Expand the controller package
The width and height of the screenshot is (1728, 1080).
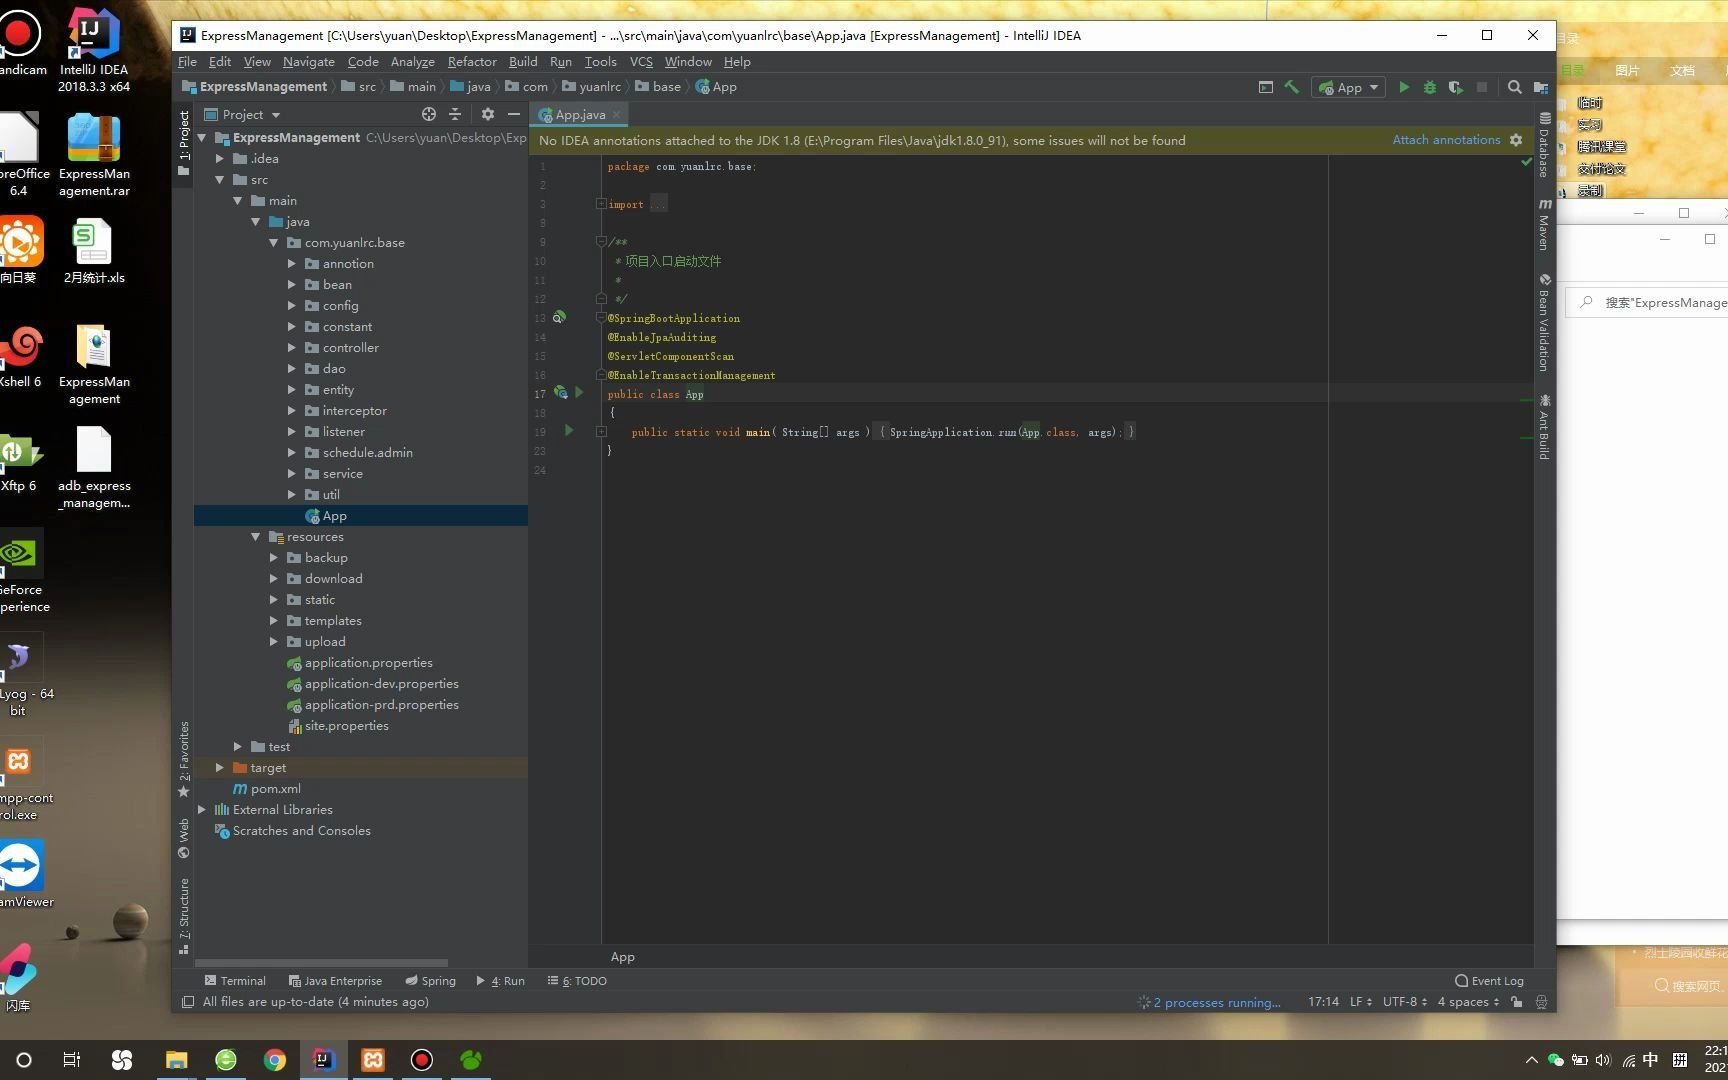(x=292, y=348)
